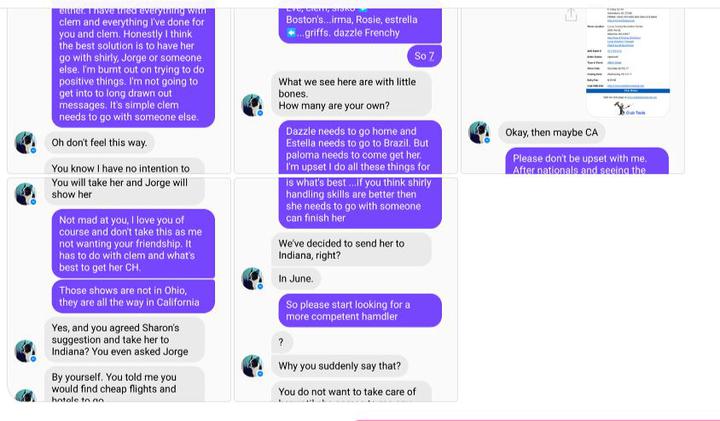The image size is (720, 421).
Task: Click the '?' message bubble
Action: [x=281, y=342]
